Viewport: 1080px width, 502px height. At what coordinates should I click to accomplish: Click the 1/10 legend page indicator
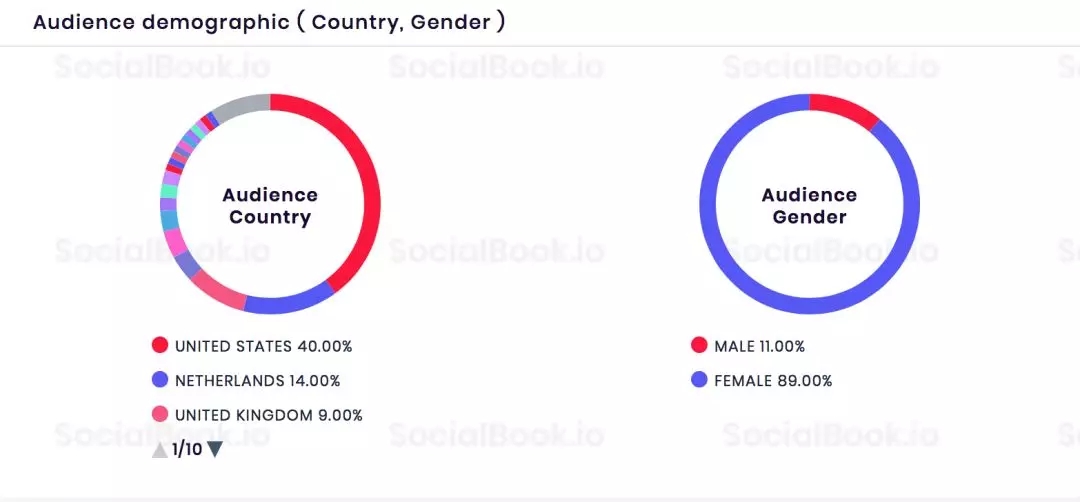[187, 449]
